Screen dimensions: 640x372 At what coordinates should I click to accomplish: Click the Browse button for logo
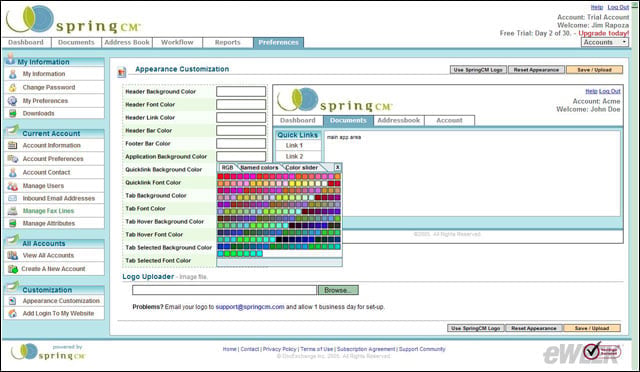338,290
